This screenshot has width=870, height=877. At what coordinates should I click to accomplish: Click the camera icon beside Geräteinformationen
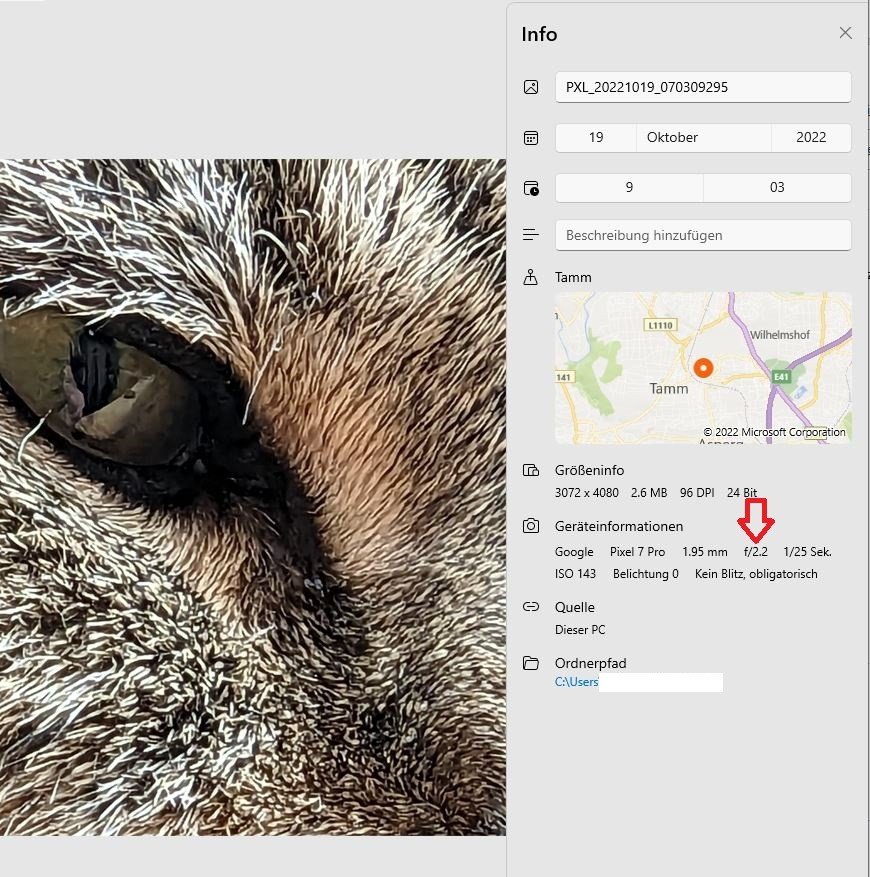coord(531,526)
